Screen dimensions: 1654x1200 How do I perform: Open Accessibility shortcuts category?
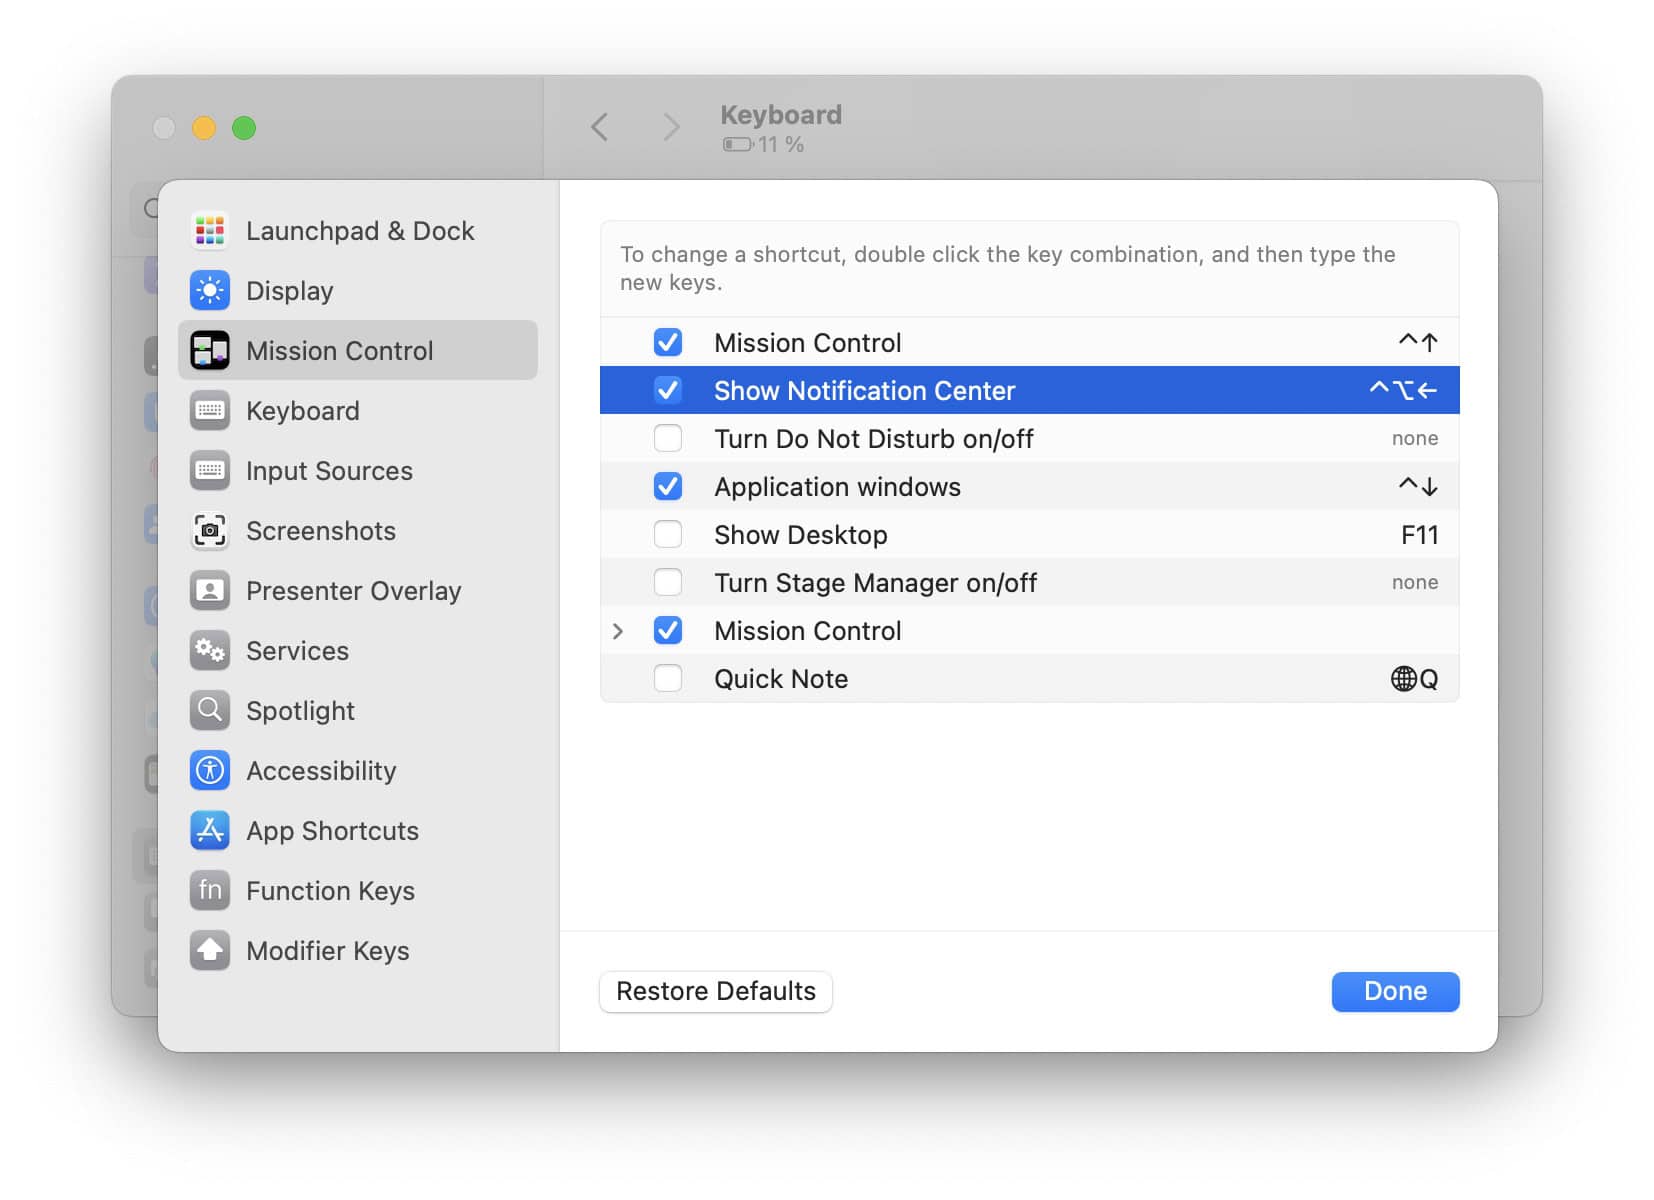358,771
